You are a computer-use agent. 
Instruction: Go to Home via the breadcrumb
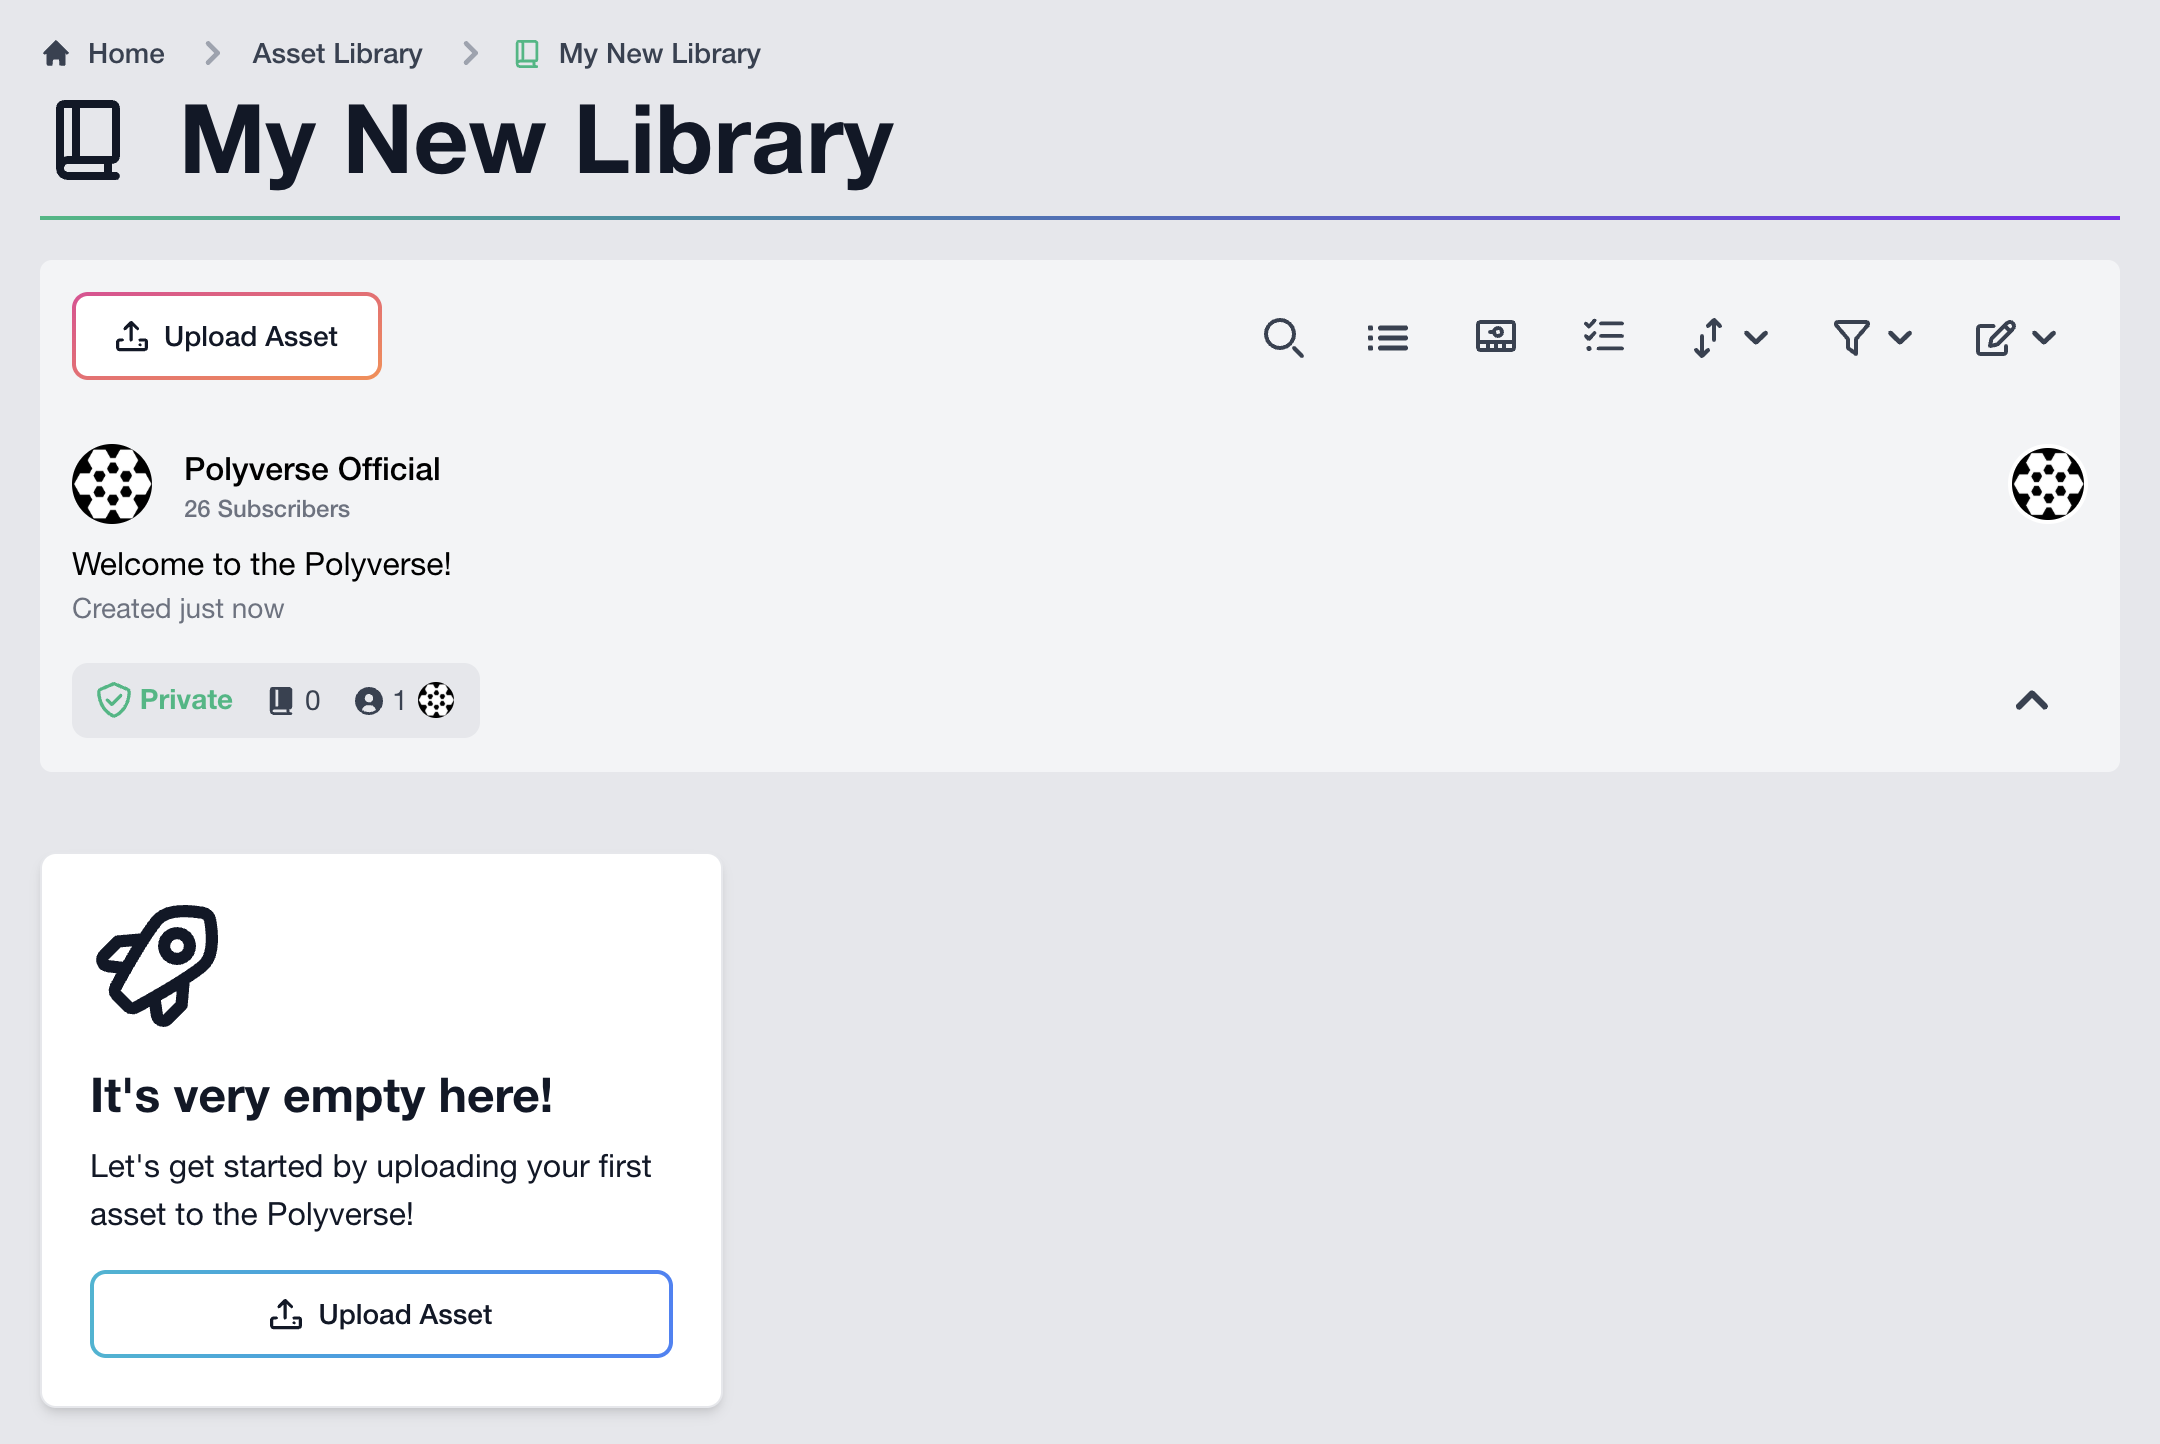pyautogui.click(x=126, y=53)
